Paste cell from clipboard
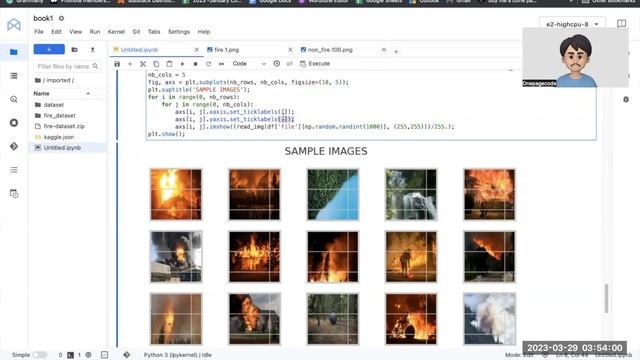The height and width of the screenshot is (360, 640). [169, 64]
